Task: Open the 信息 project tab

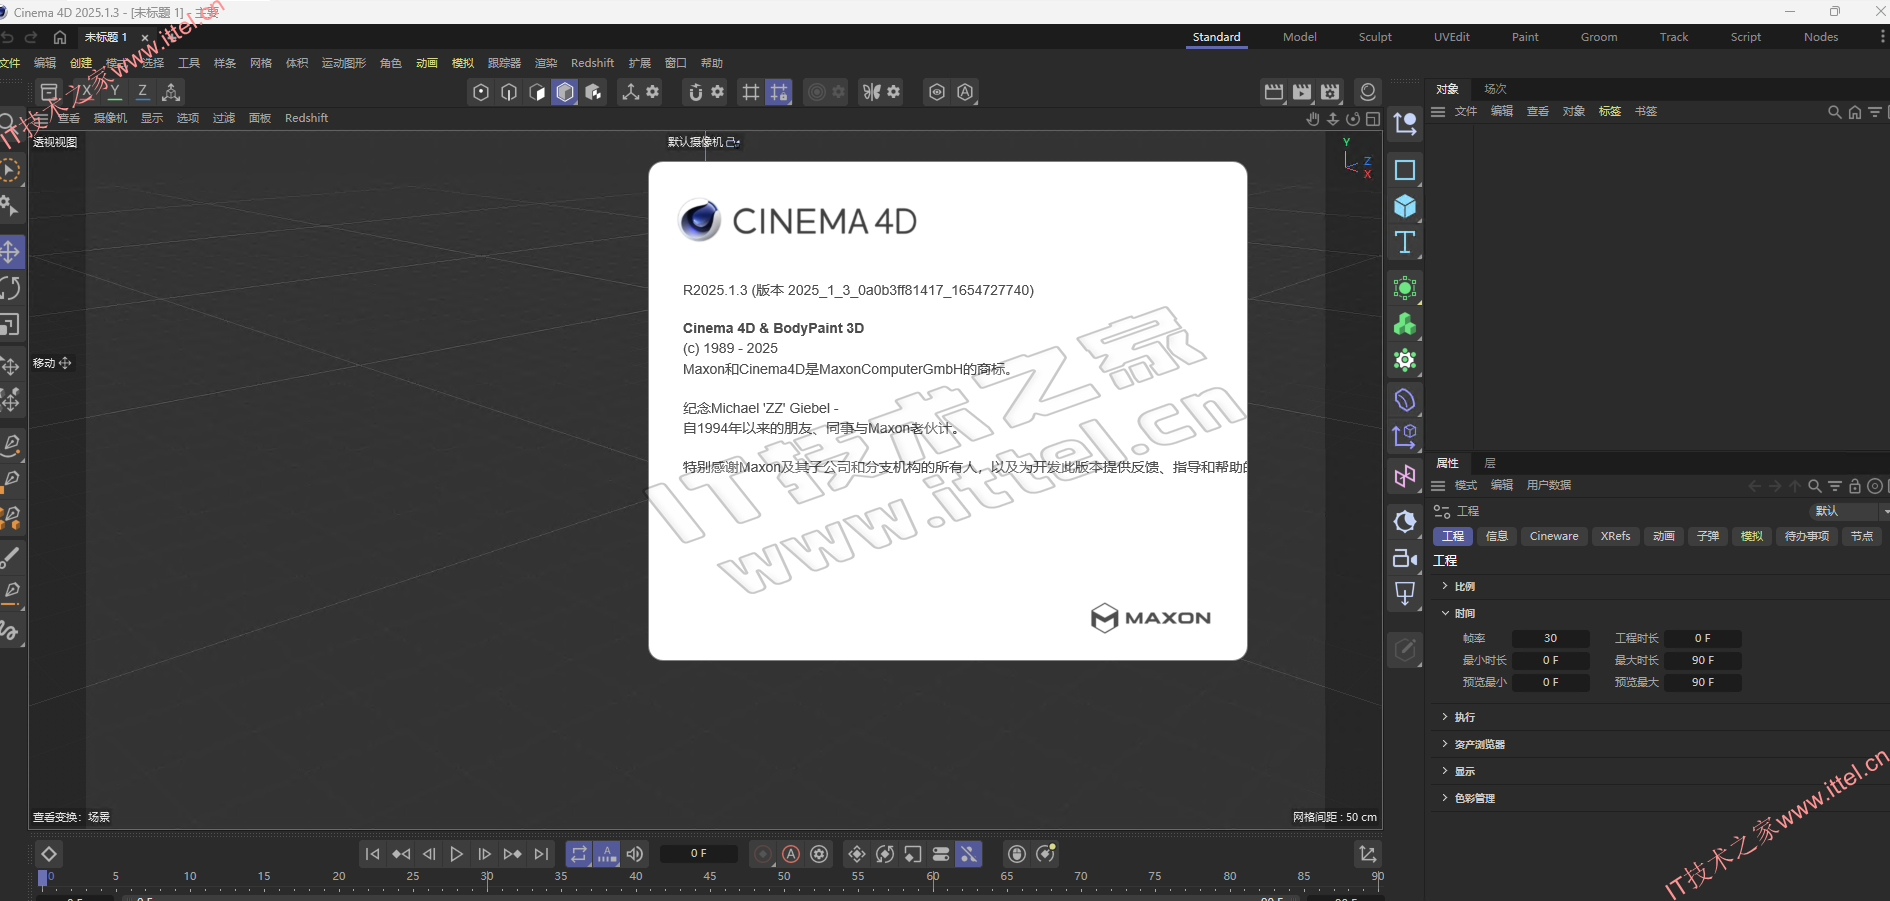Action: [1497, 537]
